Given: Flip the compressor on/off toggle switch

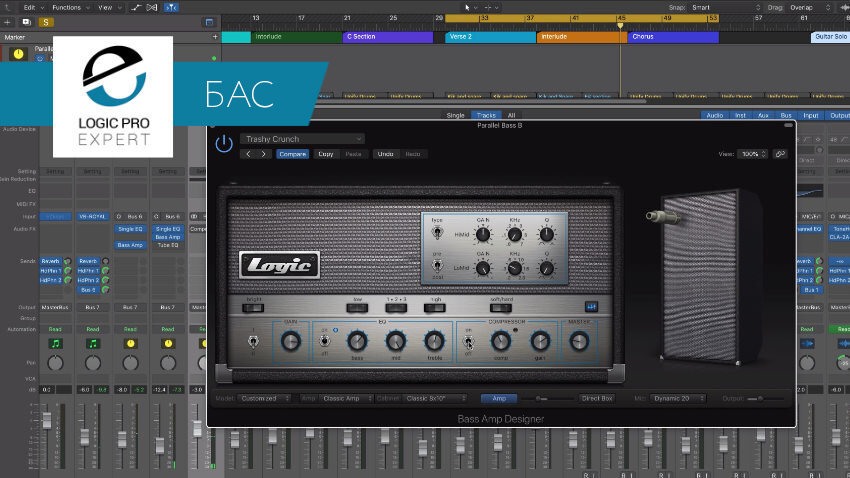Looking at the screenshot, I should coord(468,341).
